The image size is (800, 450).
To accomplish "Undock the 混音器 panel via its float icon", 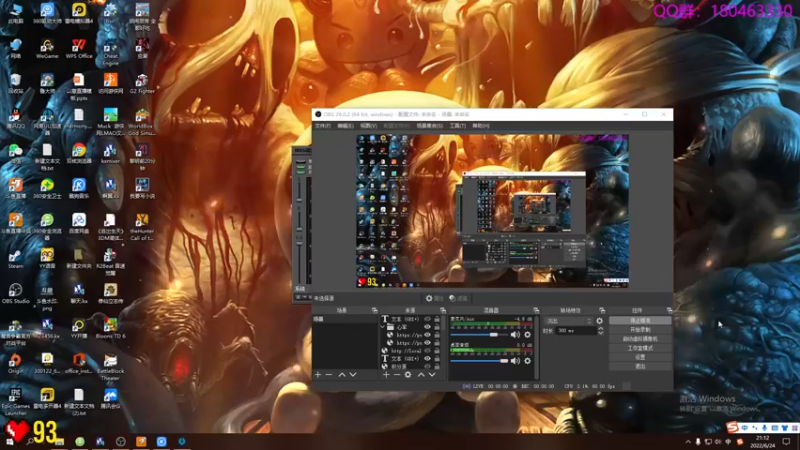I will tap(536, 310).
